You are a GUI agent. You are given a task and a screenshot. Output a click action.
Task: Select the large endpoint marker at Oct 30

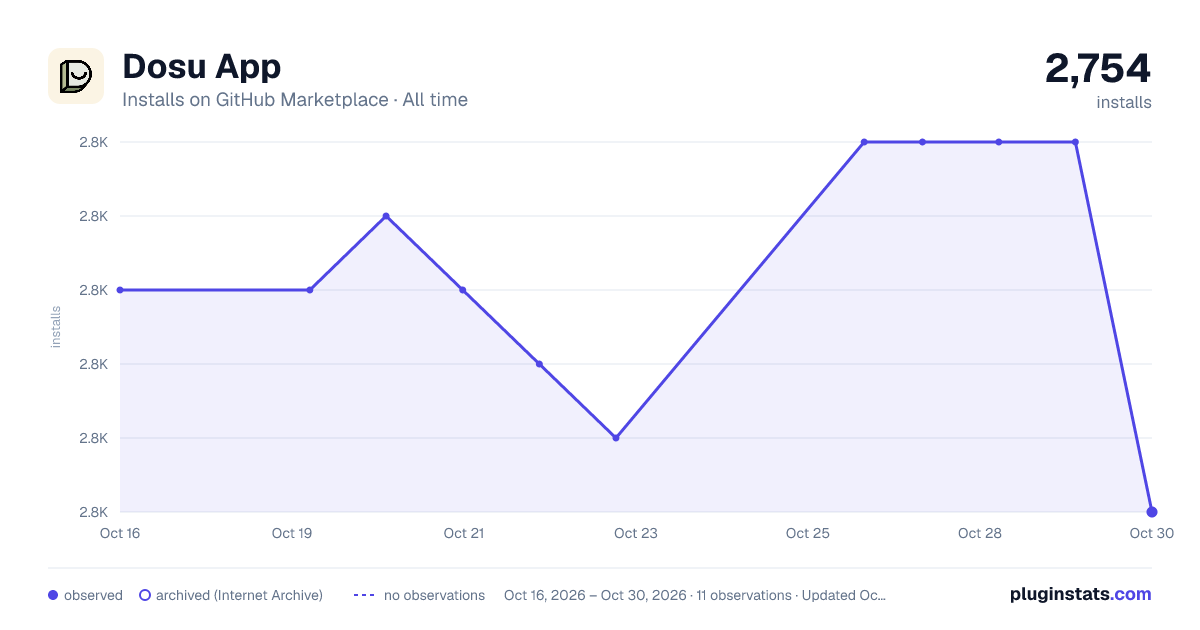[x=1152, y=512]
